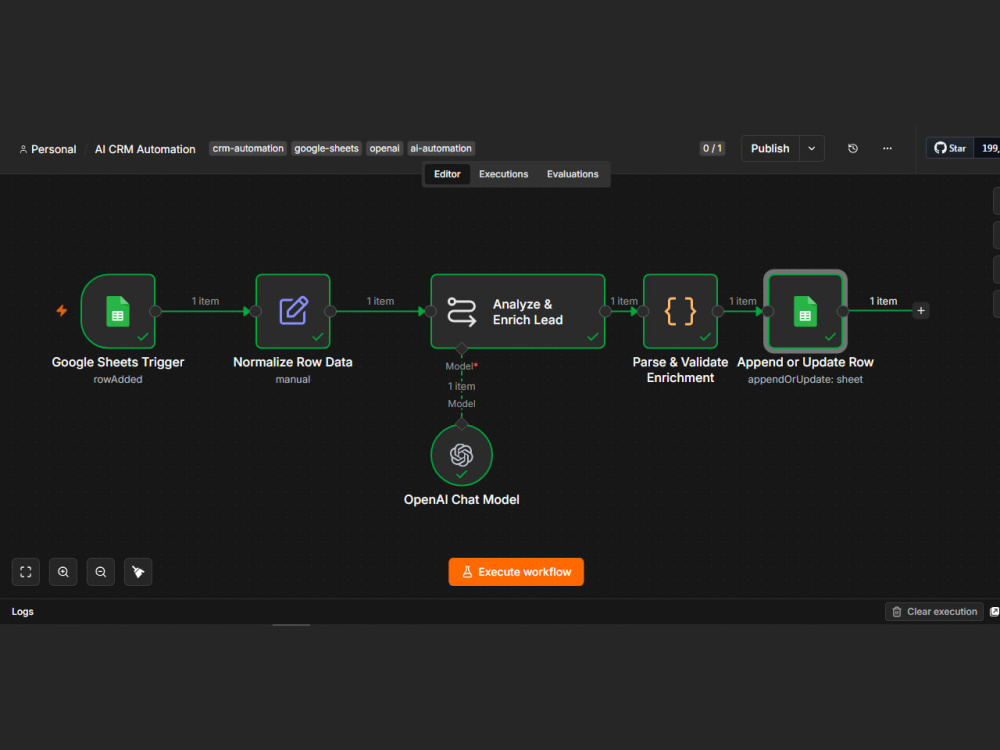Click the output connector of Normalize Row Data

[x=330, y=311]
